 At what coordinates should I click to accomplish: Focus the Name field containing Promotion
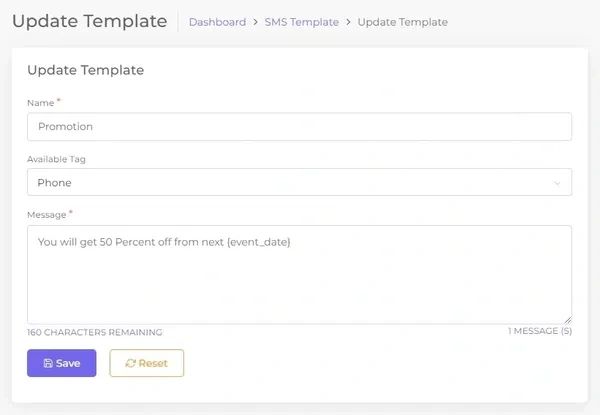(x=300, y=127)
